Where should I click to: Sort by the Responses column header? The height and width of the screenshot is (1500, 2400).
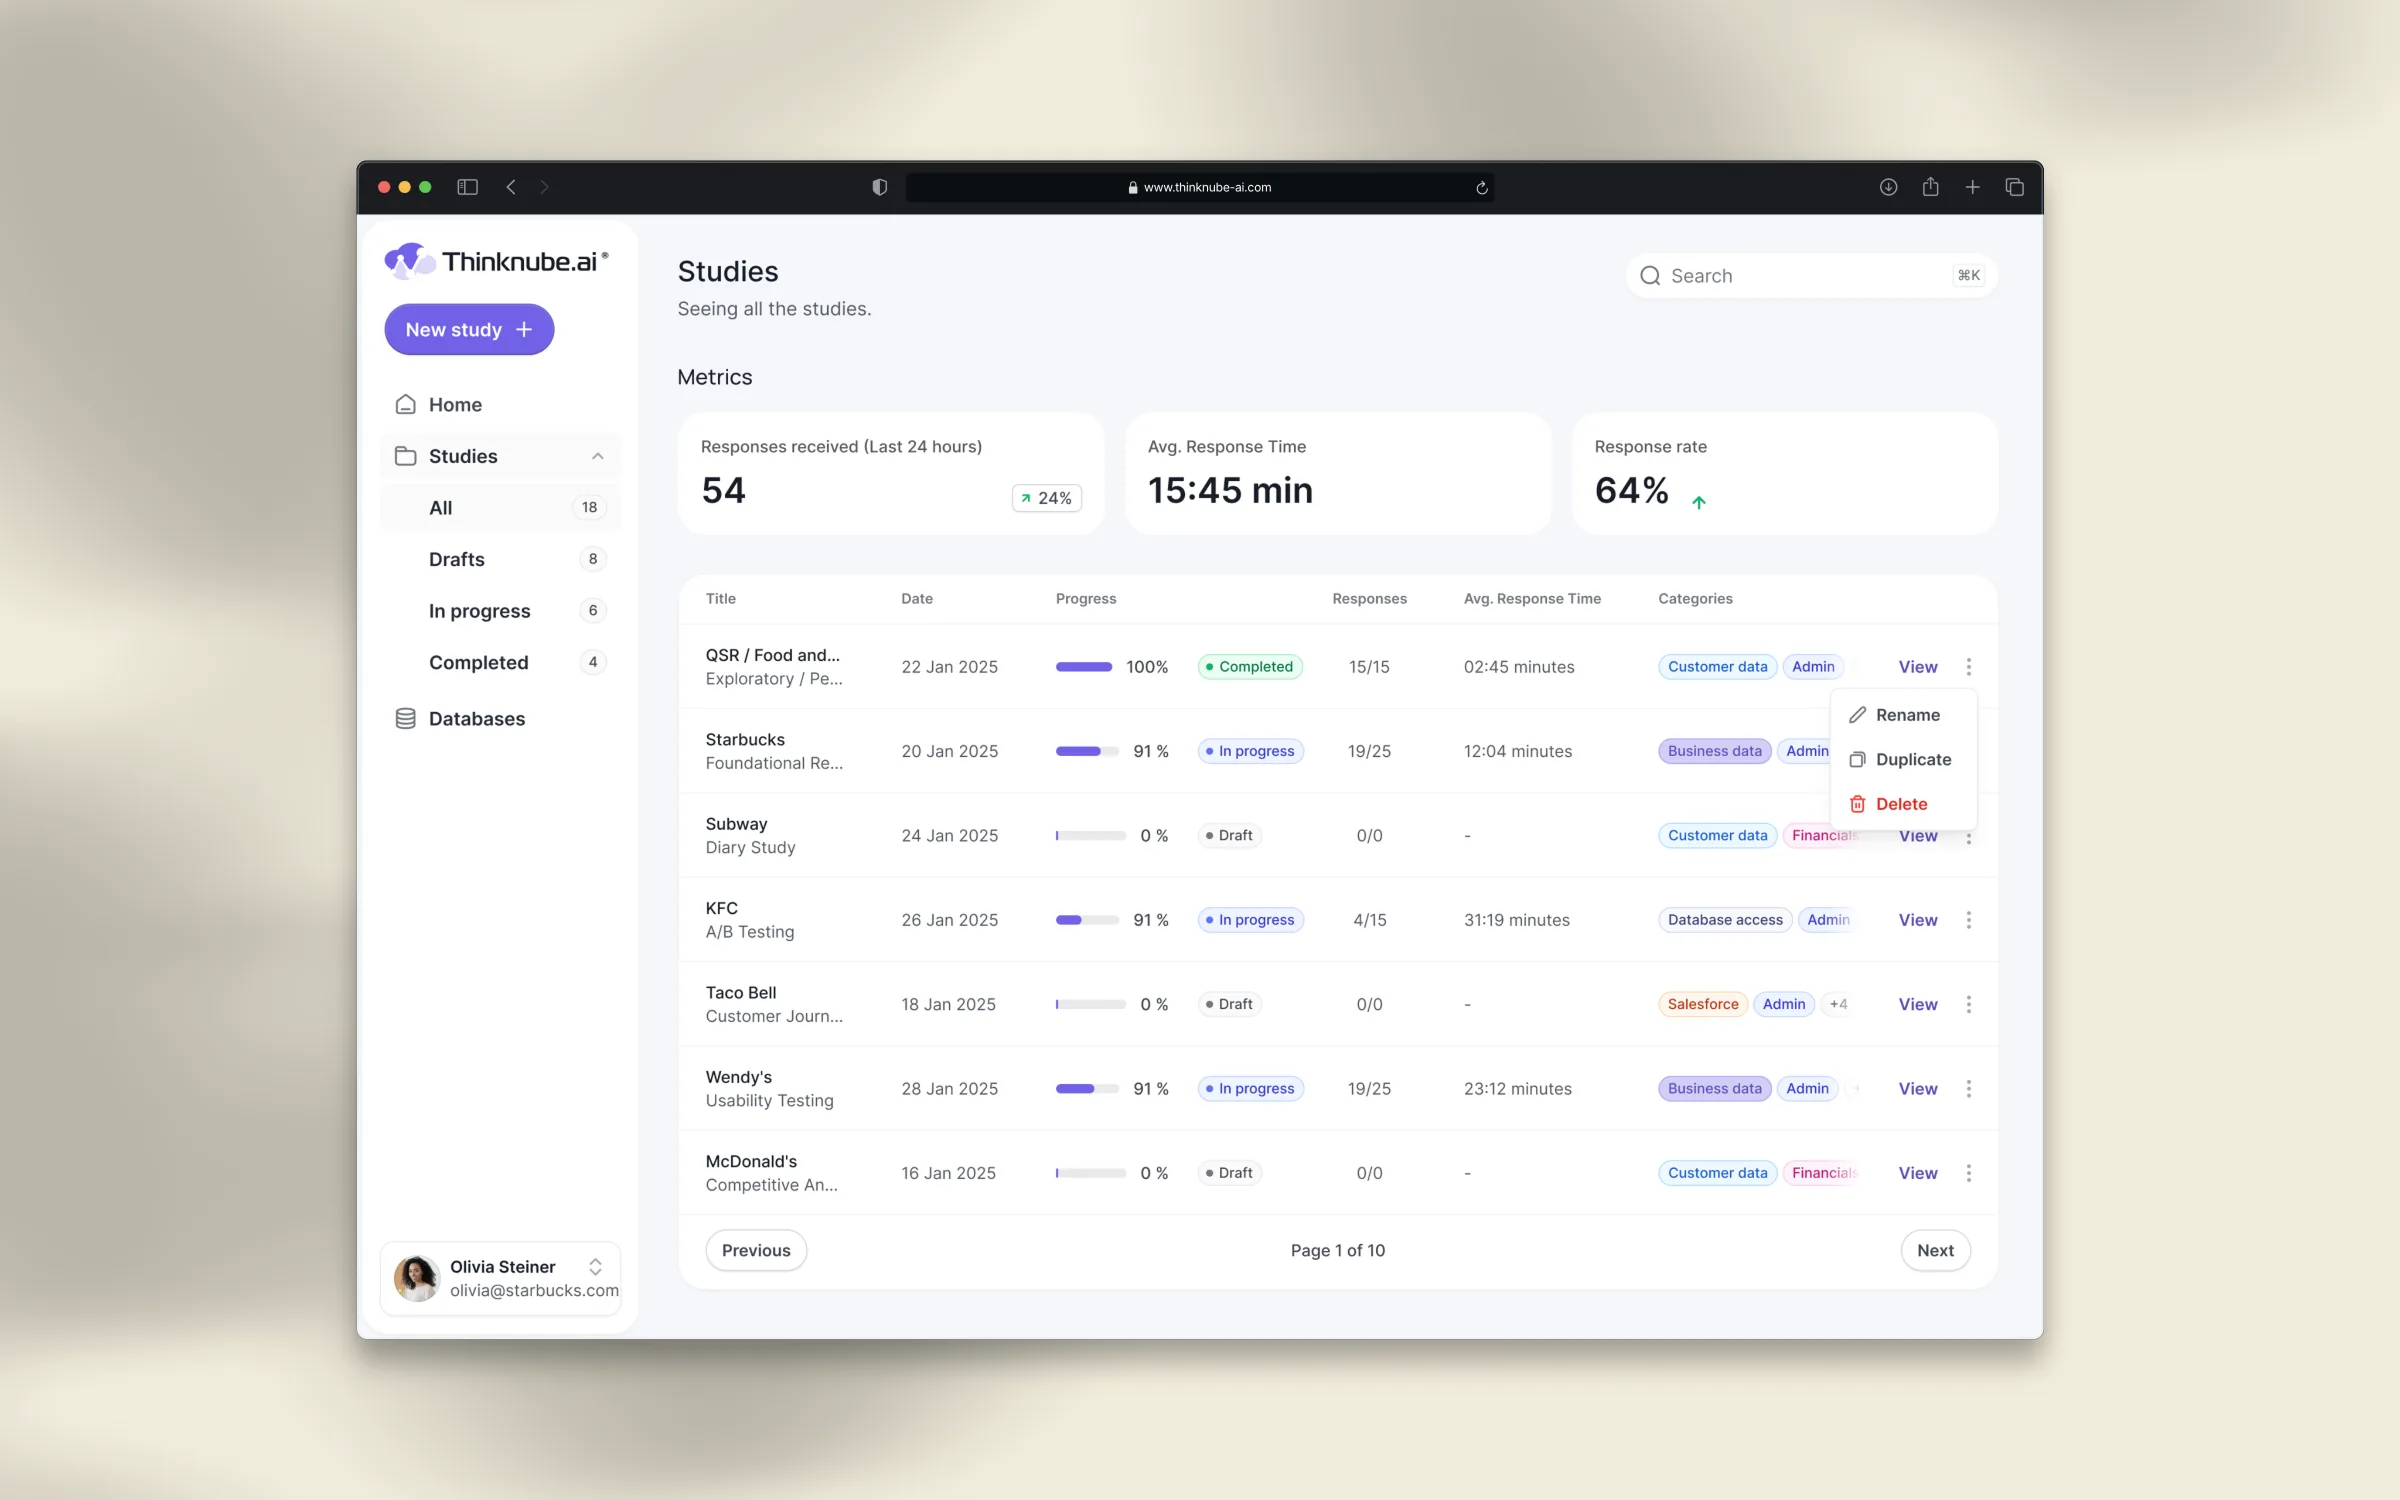pyautogui.click(x=1369, y=599)
